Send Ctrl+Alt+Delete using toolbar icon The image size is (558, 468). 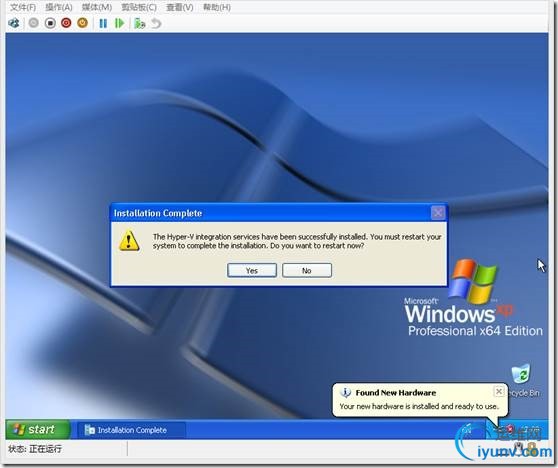(x=14, y=23)
